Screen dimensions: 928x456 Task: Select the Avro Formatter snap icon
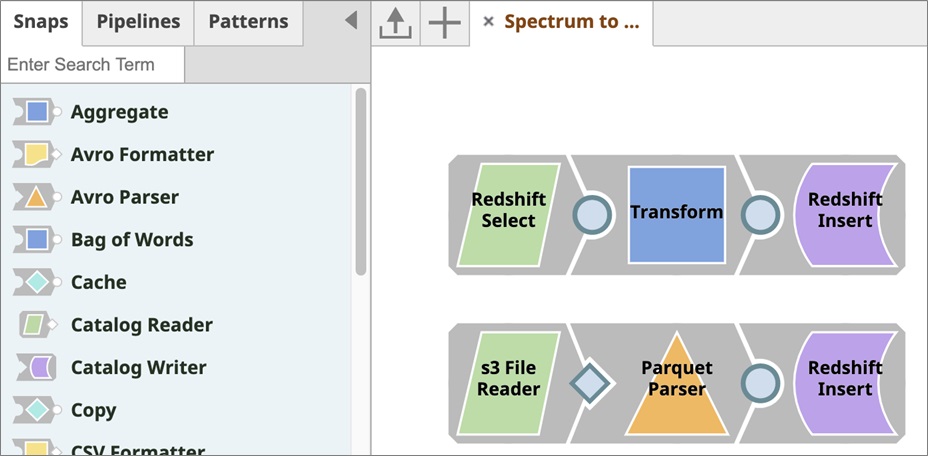point(37,155)
